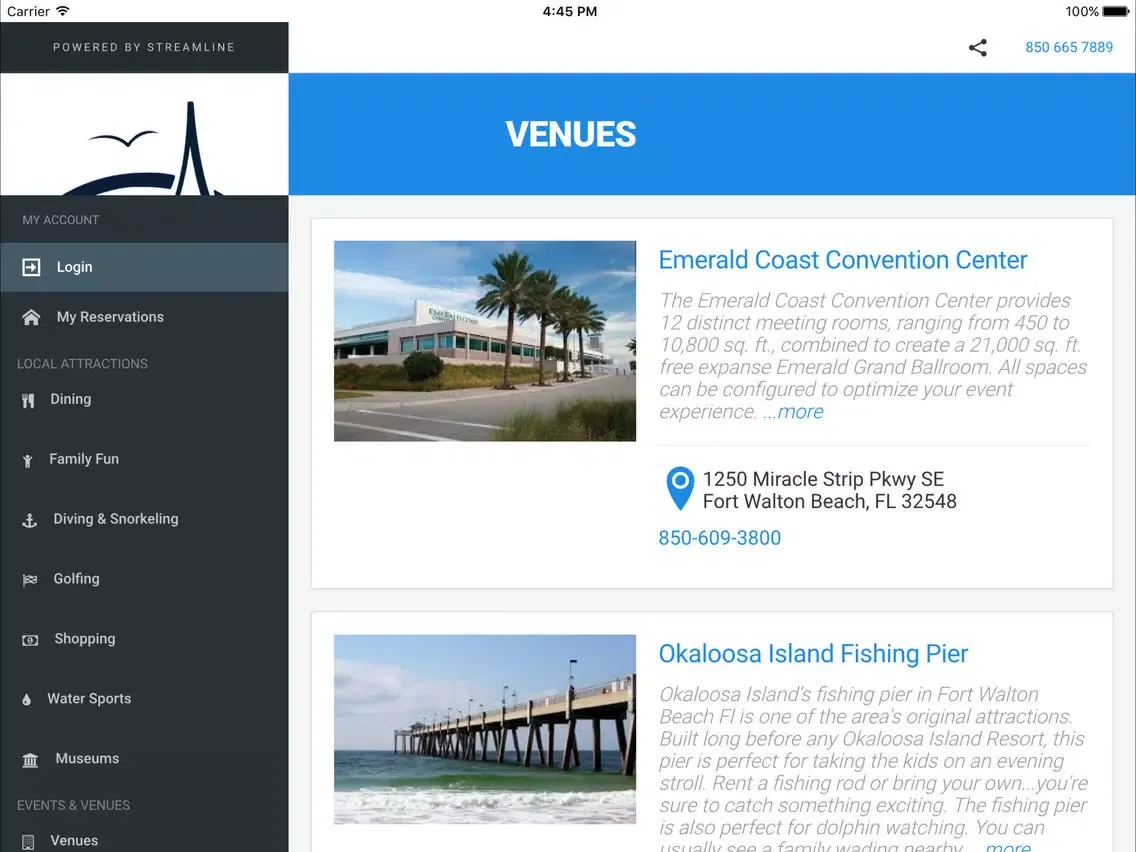
Task: Click the Fort Walton Beach, FL 32548 line
Action: [830, 501]
